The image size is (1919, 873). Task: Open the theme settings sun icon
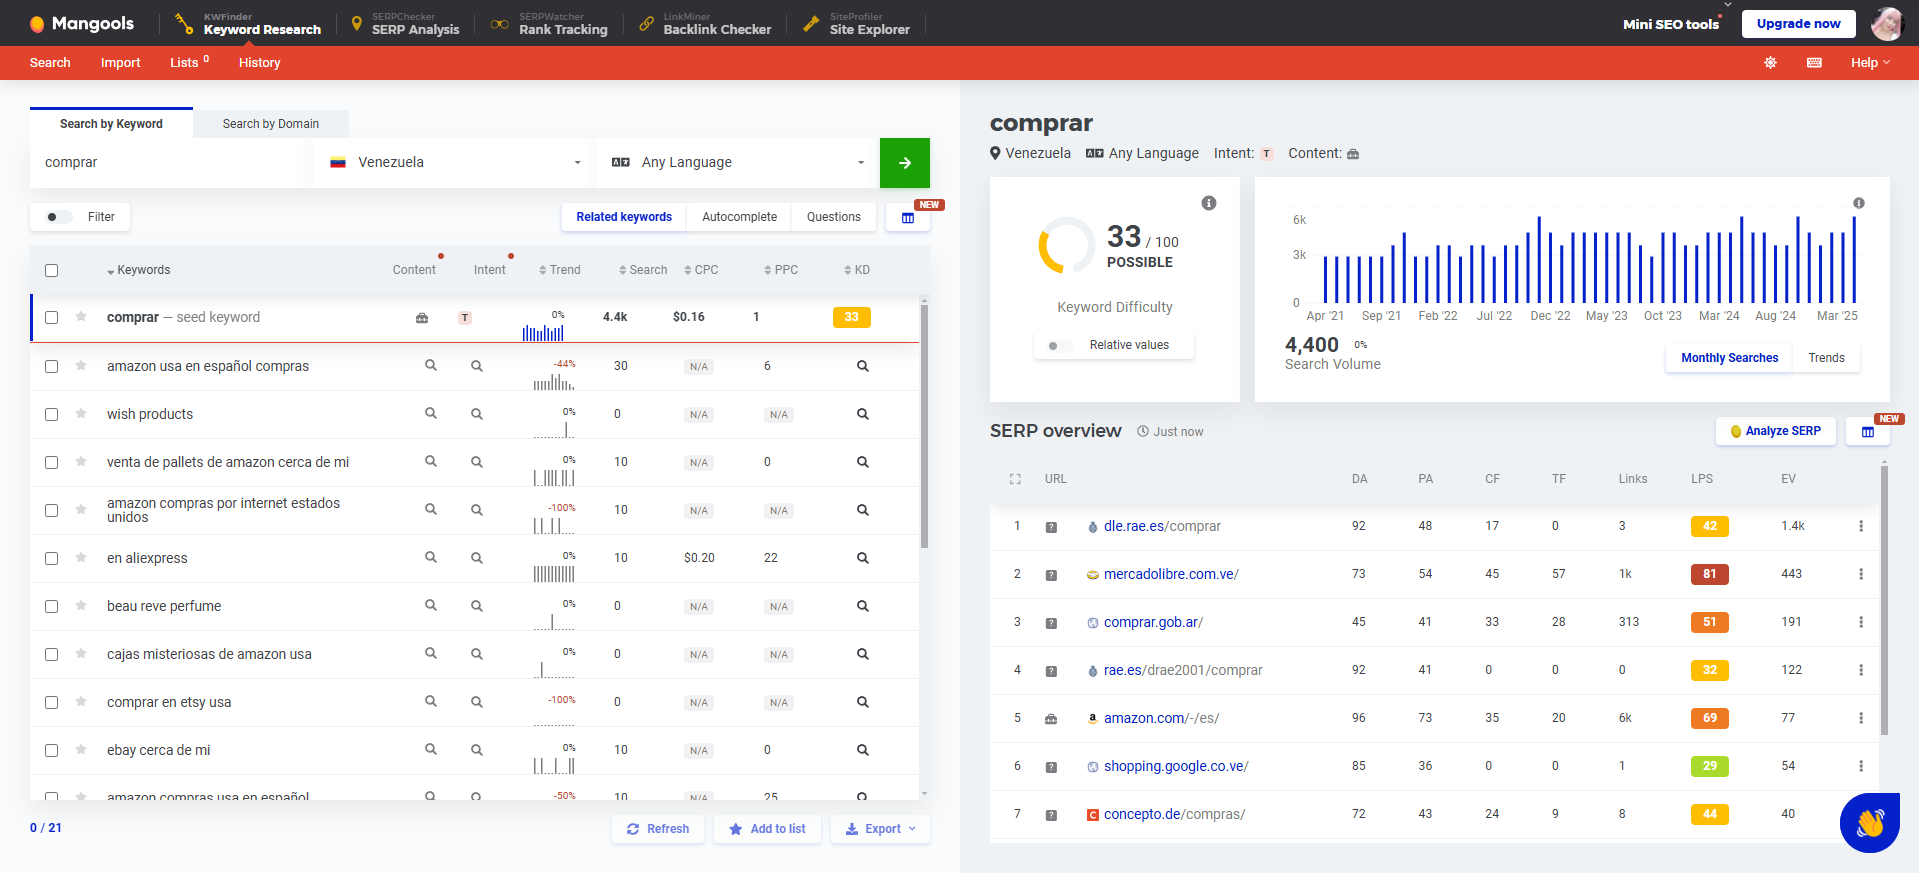coord(1770,62)
